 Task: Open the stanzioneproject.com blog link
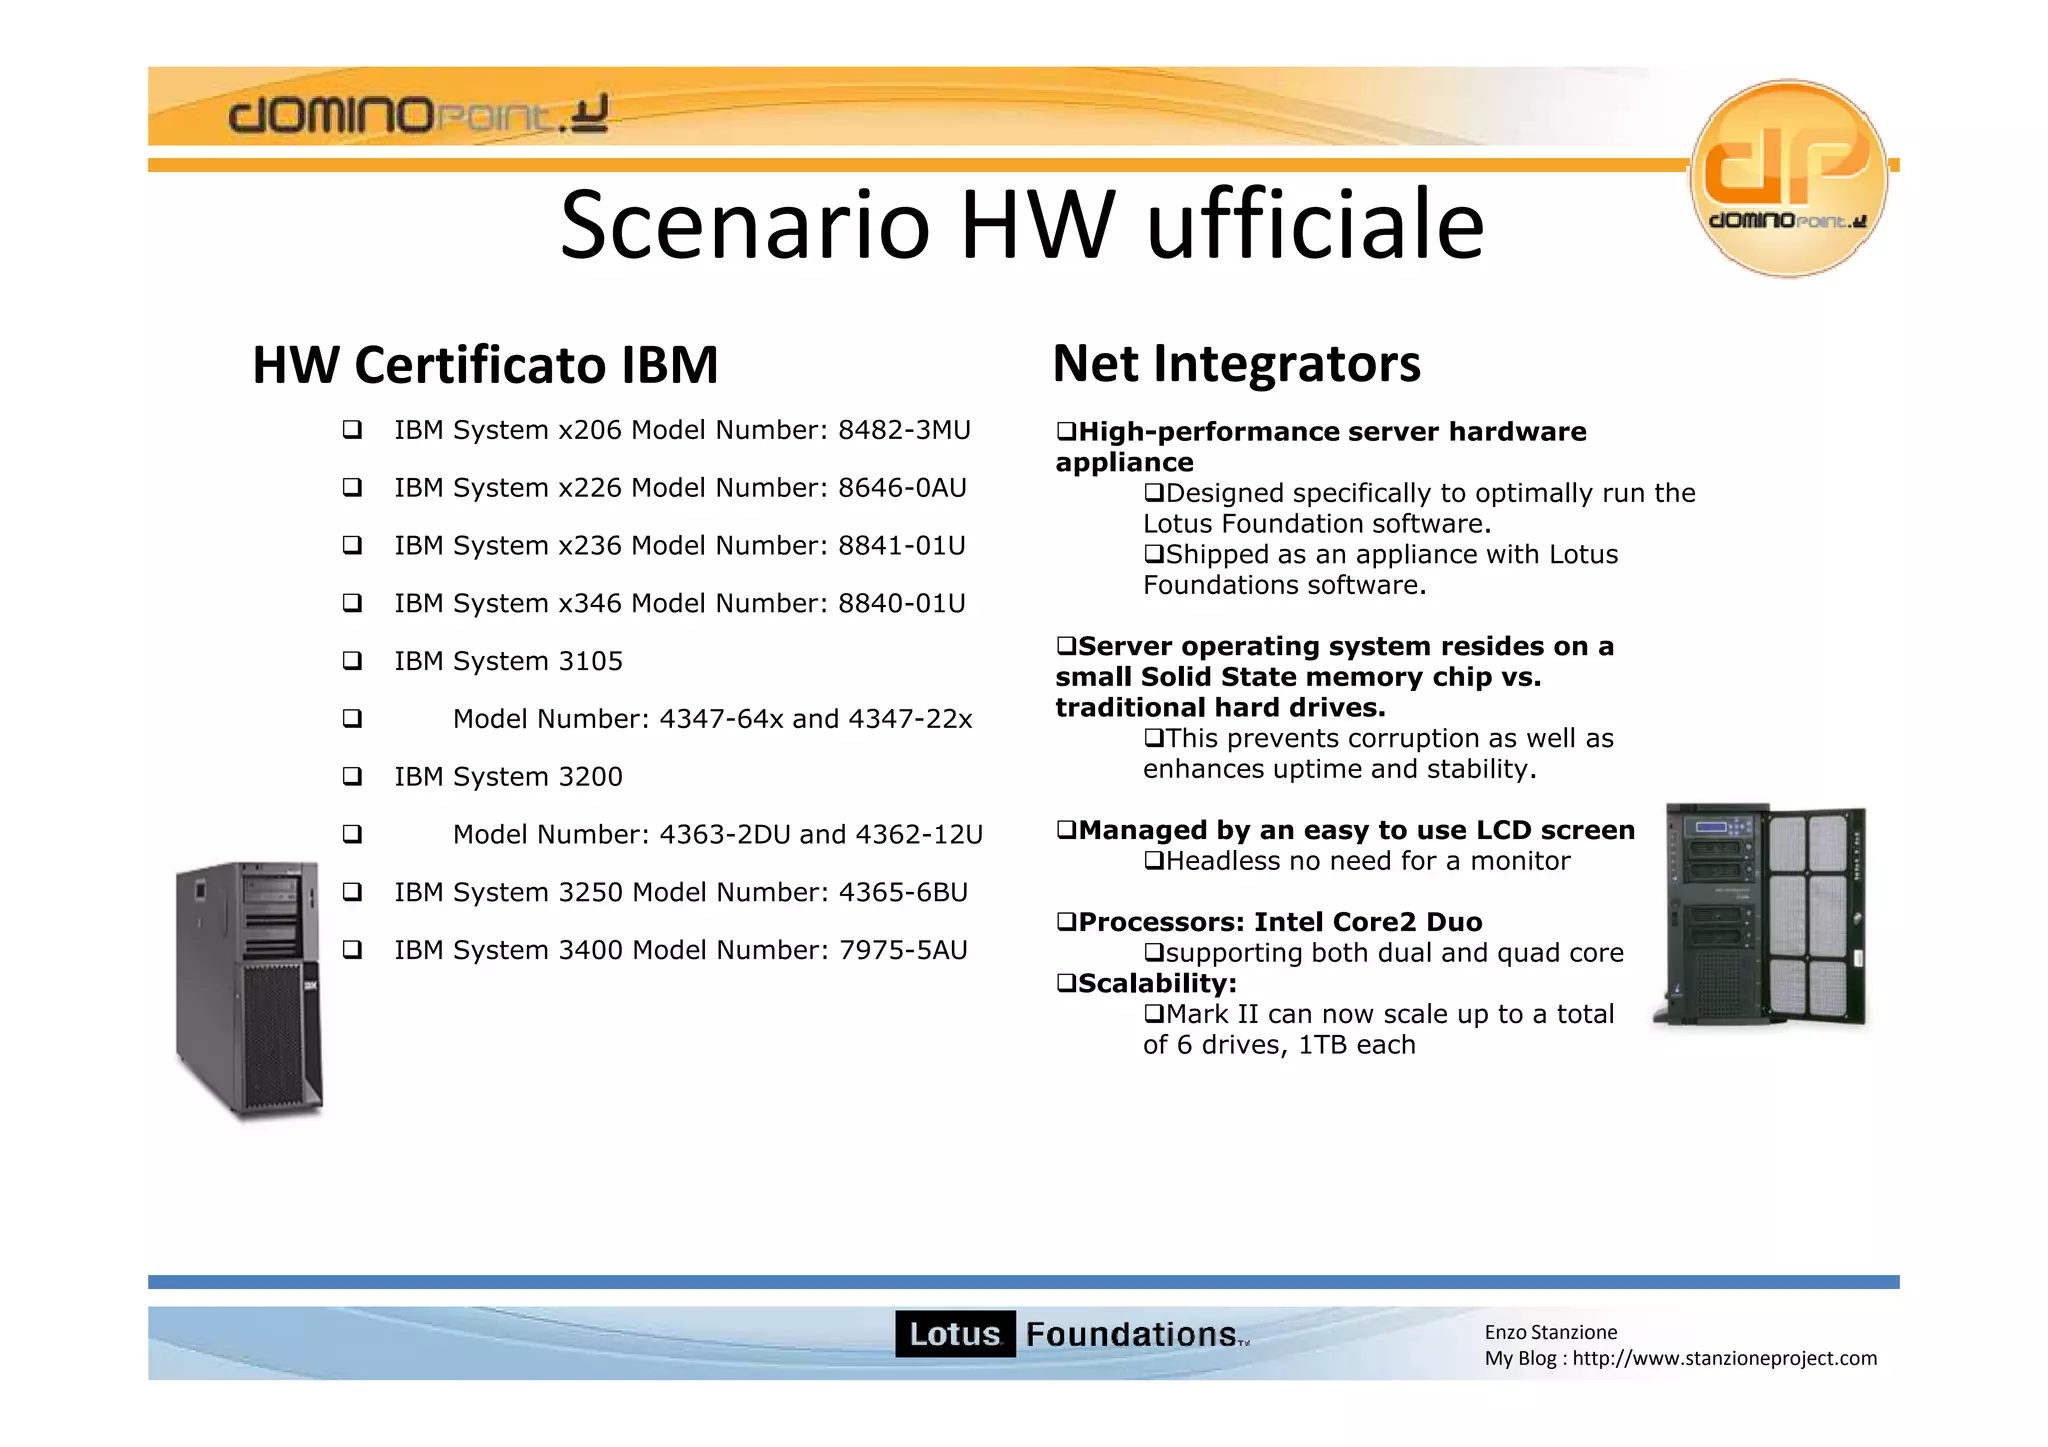pos(1724,1358)
